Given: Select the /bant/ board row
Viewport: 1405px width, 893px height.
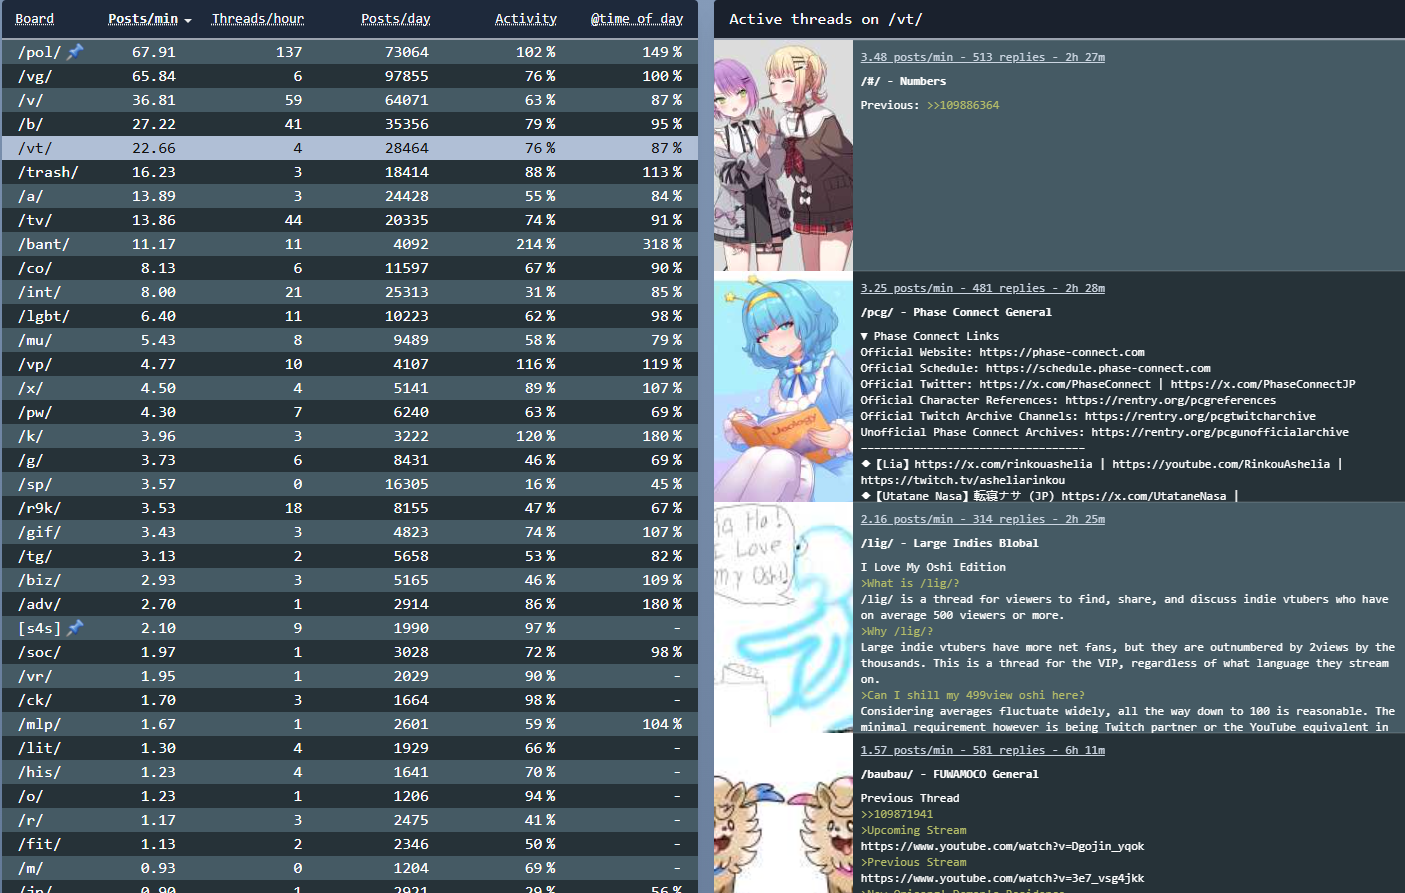Looking at the screenshot, I should click(350, 244).
